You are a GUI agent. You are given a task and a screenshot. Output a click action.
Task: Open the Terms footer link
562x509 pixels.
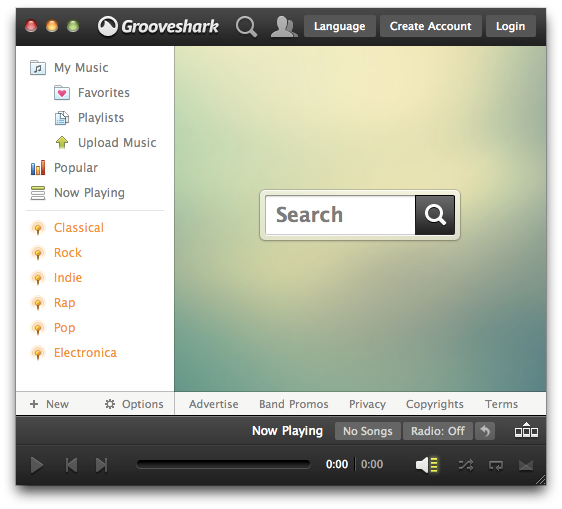(501, 404)
